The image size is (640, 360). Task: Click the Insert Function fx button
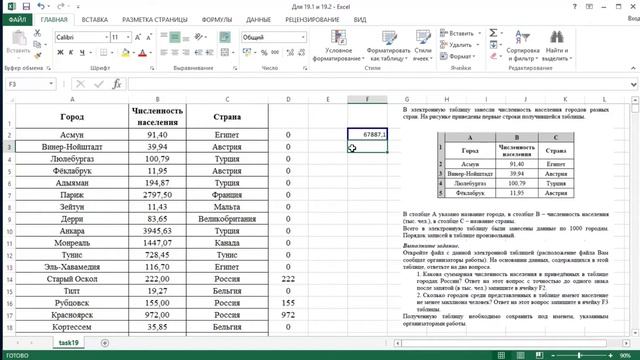tap(117, 84)
